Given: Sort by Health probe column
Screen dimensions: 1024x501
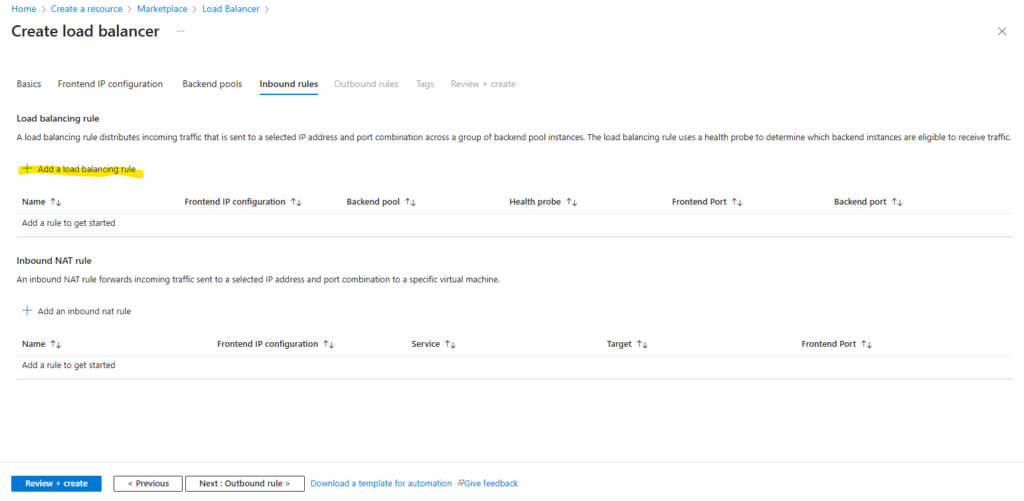Looking at the screenshot, I should (571, 202).
